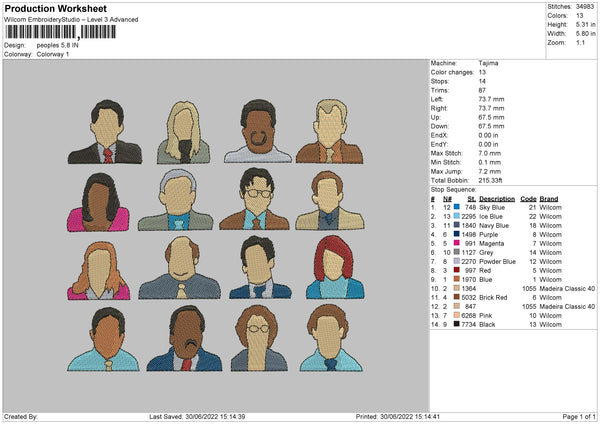Click the Brand column header

549,199
